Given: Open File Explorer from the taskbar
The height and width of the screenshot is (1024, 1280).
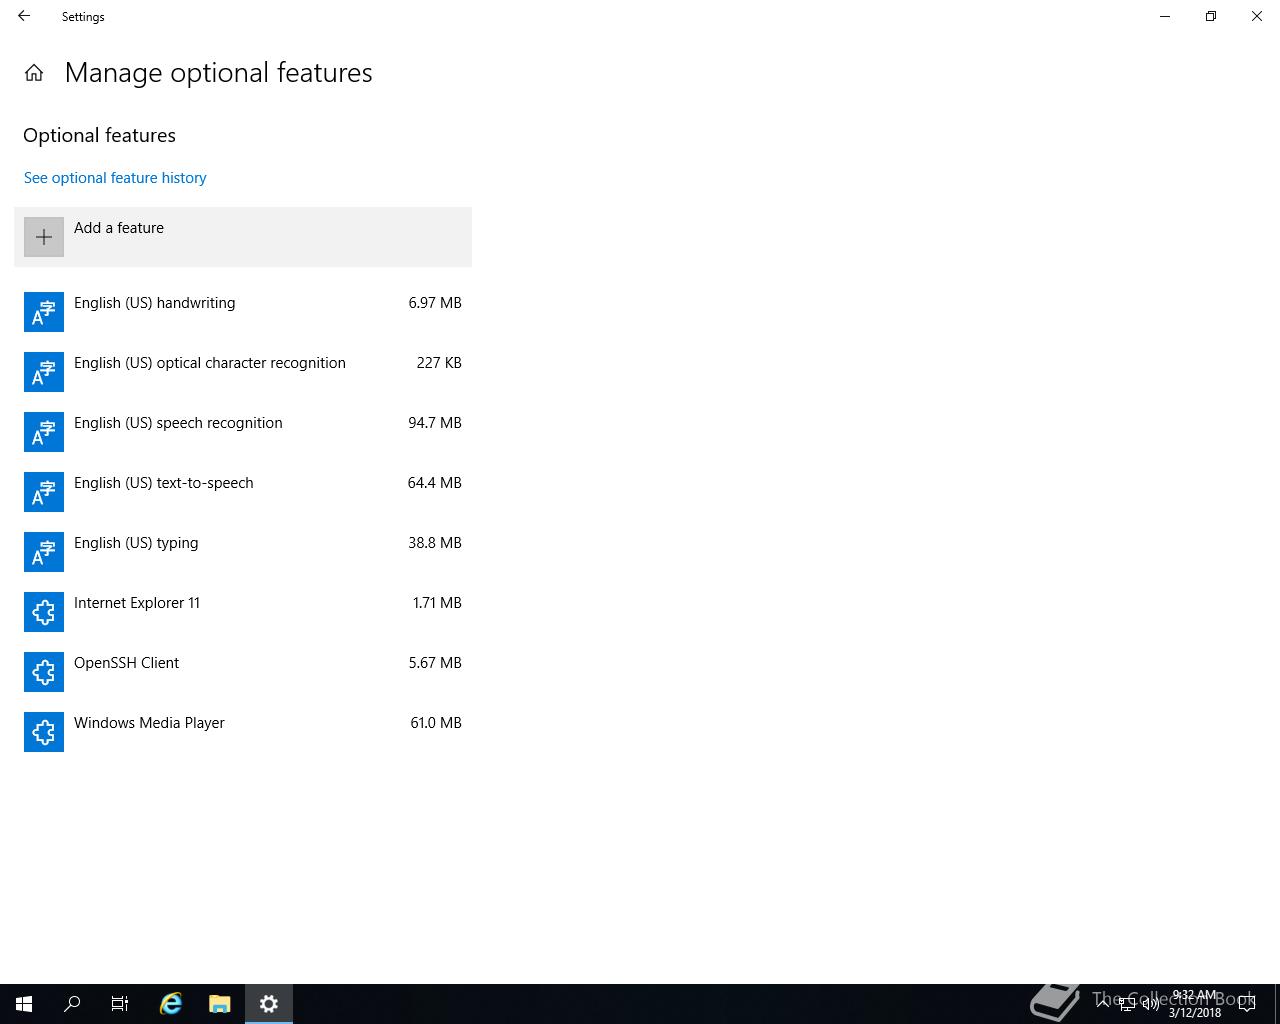Looking at the screenshot, I should [220, 1004].
